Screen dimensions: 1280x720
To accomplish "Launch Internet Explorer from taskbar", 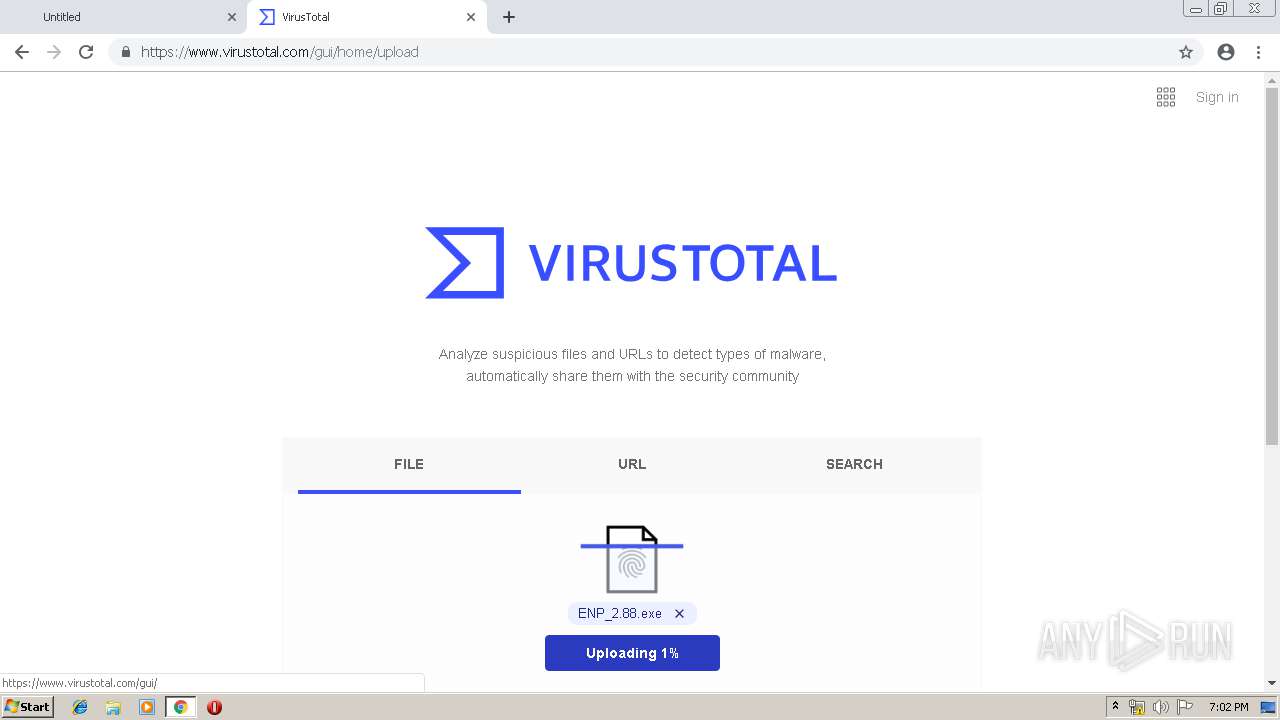I will click(x=80, y=707).
